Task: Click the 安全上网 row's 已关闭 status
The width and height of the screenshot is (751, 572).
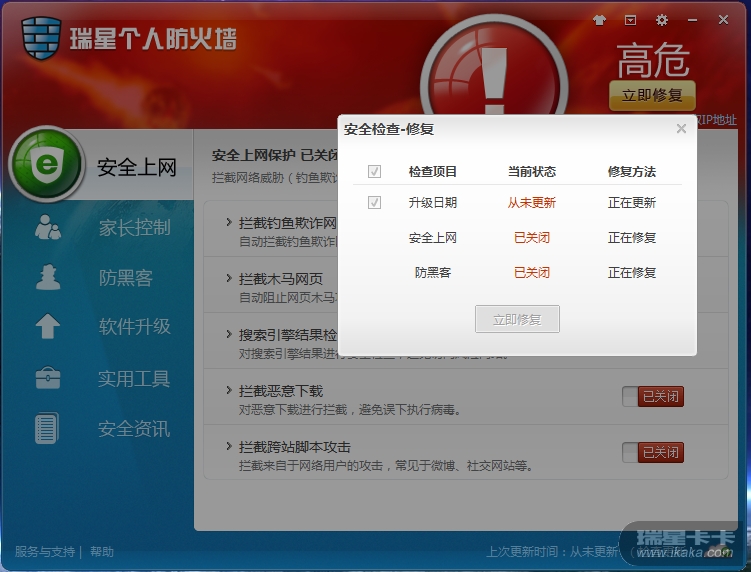Action: (x=532, y=238)
